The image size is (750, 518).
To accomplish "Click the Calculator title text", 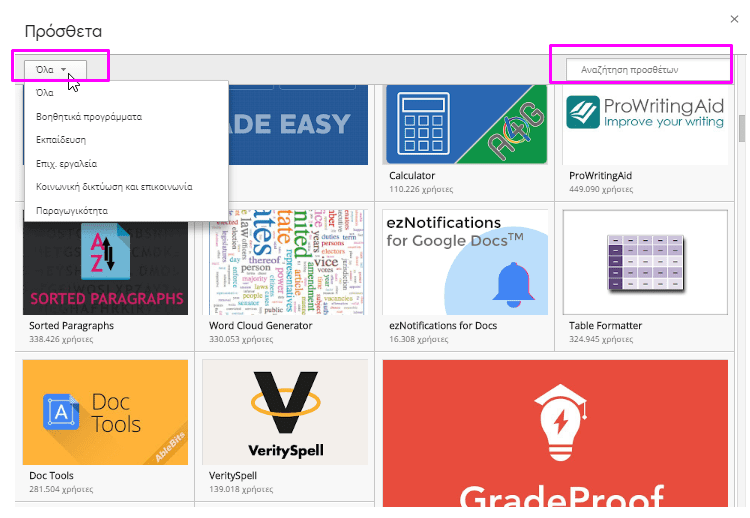I will 412,176.
